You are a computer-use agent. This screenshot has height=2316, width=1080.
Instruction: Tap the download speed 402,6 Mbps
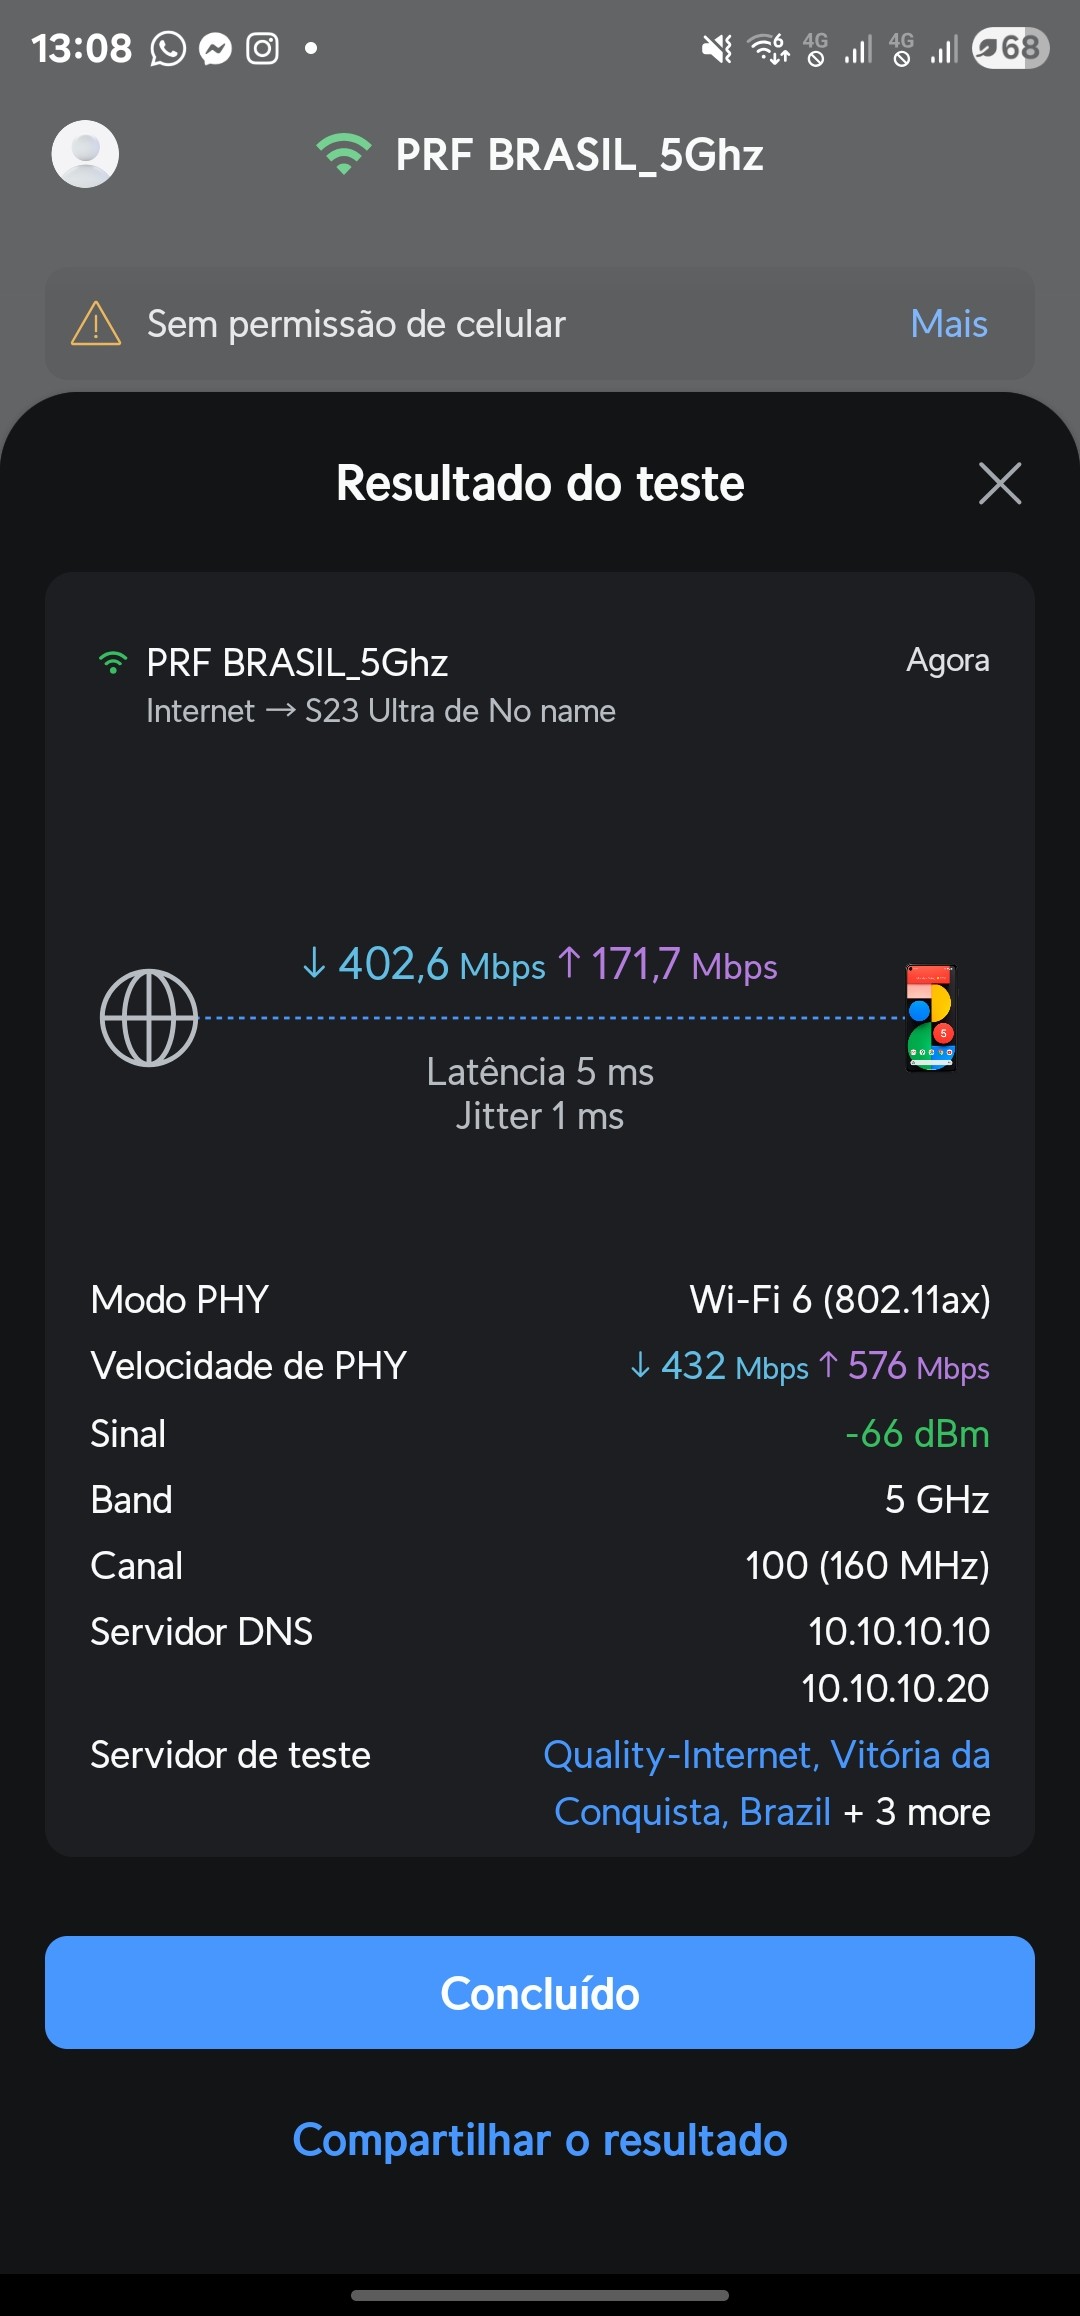coord(424,965)
